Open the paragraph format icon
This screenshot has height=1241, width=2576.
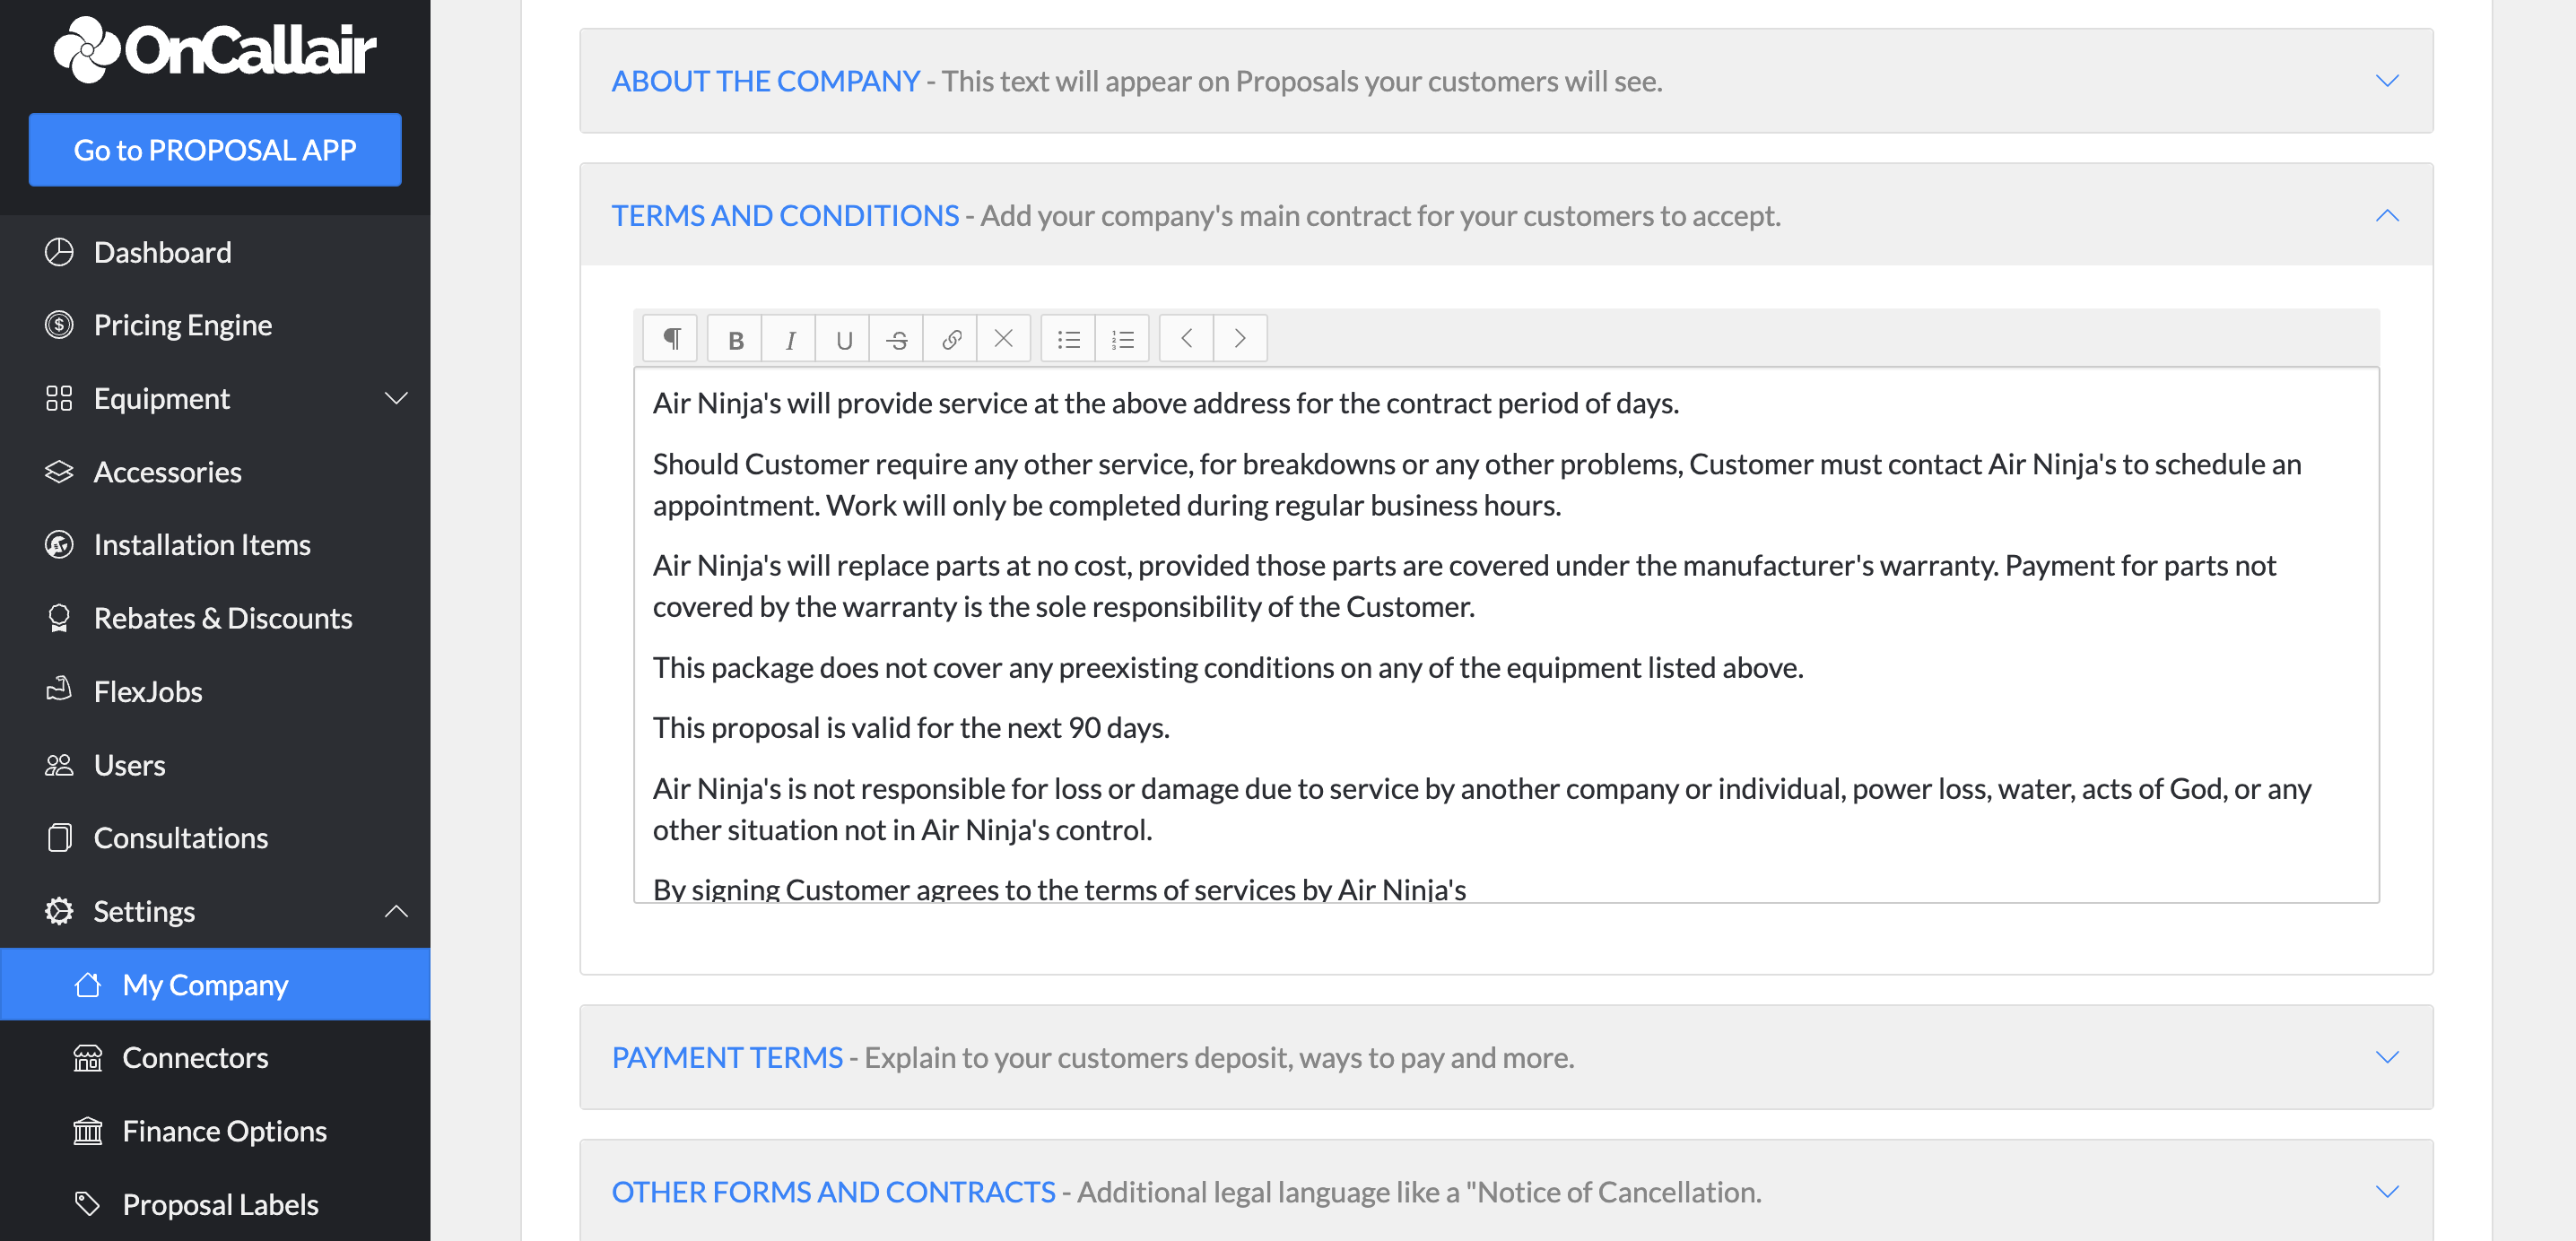coord(671,339)
